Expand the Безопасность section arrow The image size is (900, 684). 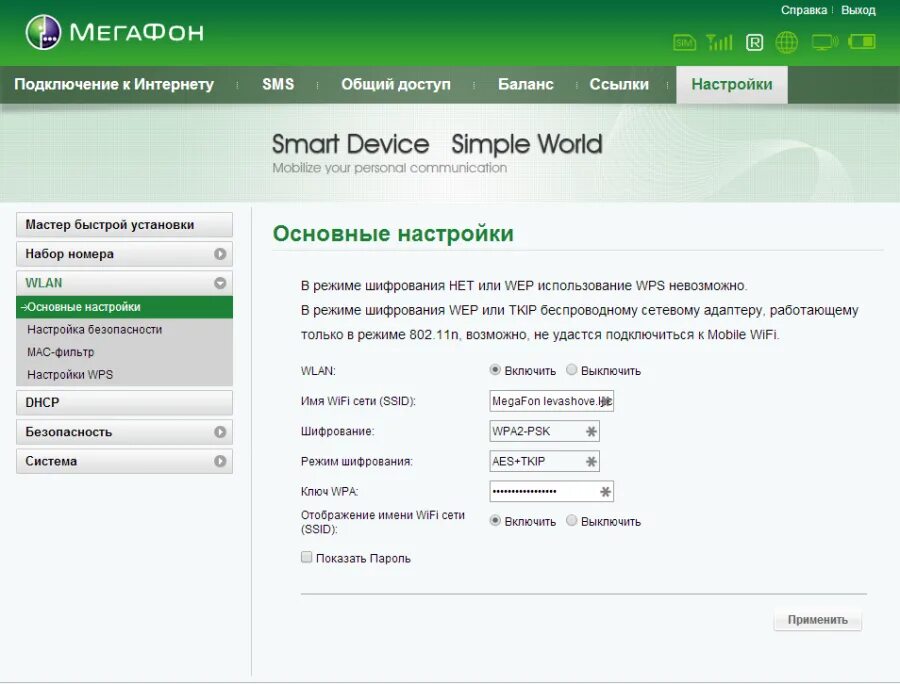click(x=220, y=432)
